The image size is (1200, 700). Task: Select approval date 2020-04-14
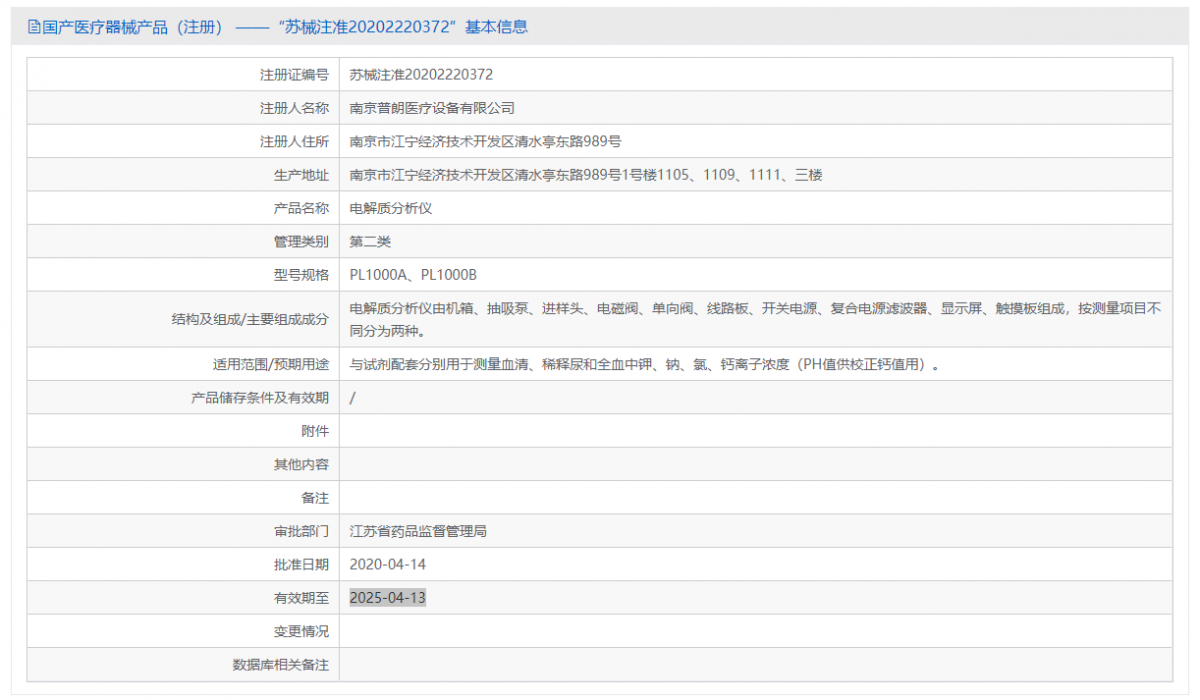click(388, 565)
